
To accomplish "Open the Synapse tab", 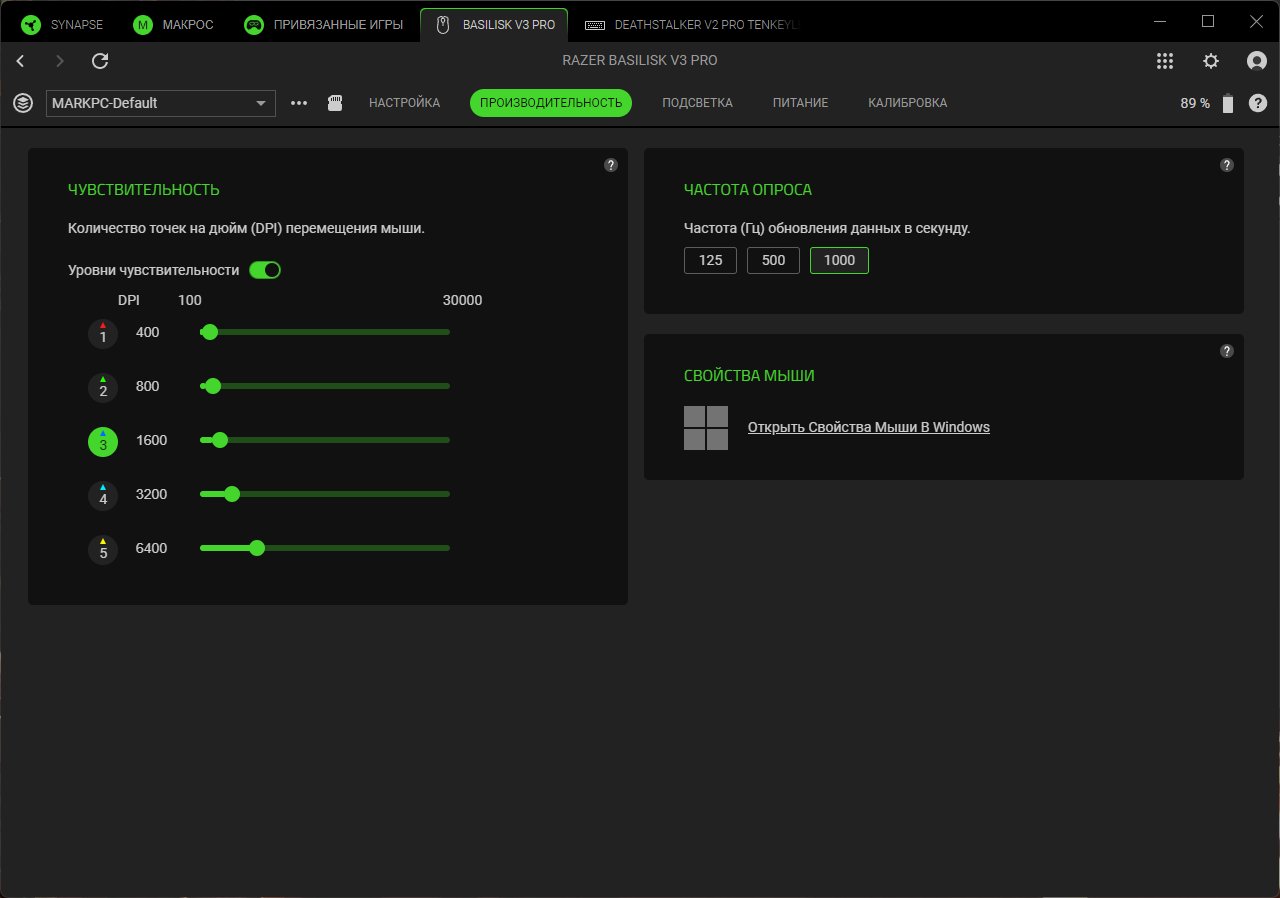I will pyautogui.click(x=63, y=24).
